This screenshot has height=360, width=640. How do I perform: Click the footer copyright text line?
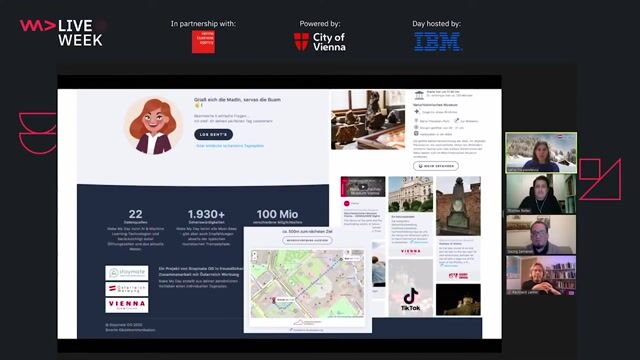coord(124,325)
